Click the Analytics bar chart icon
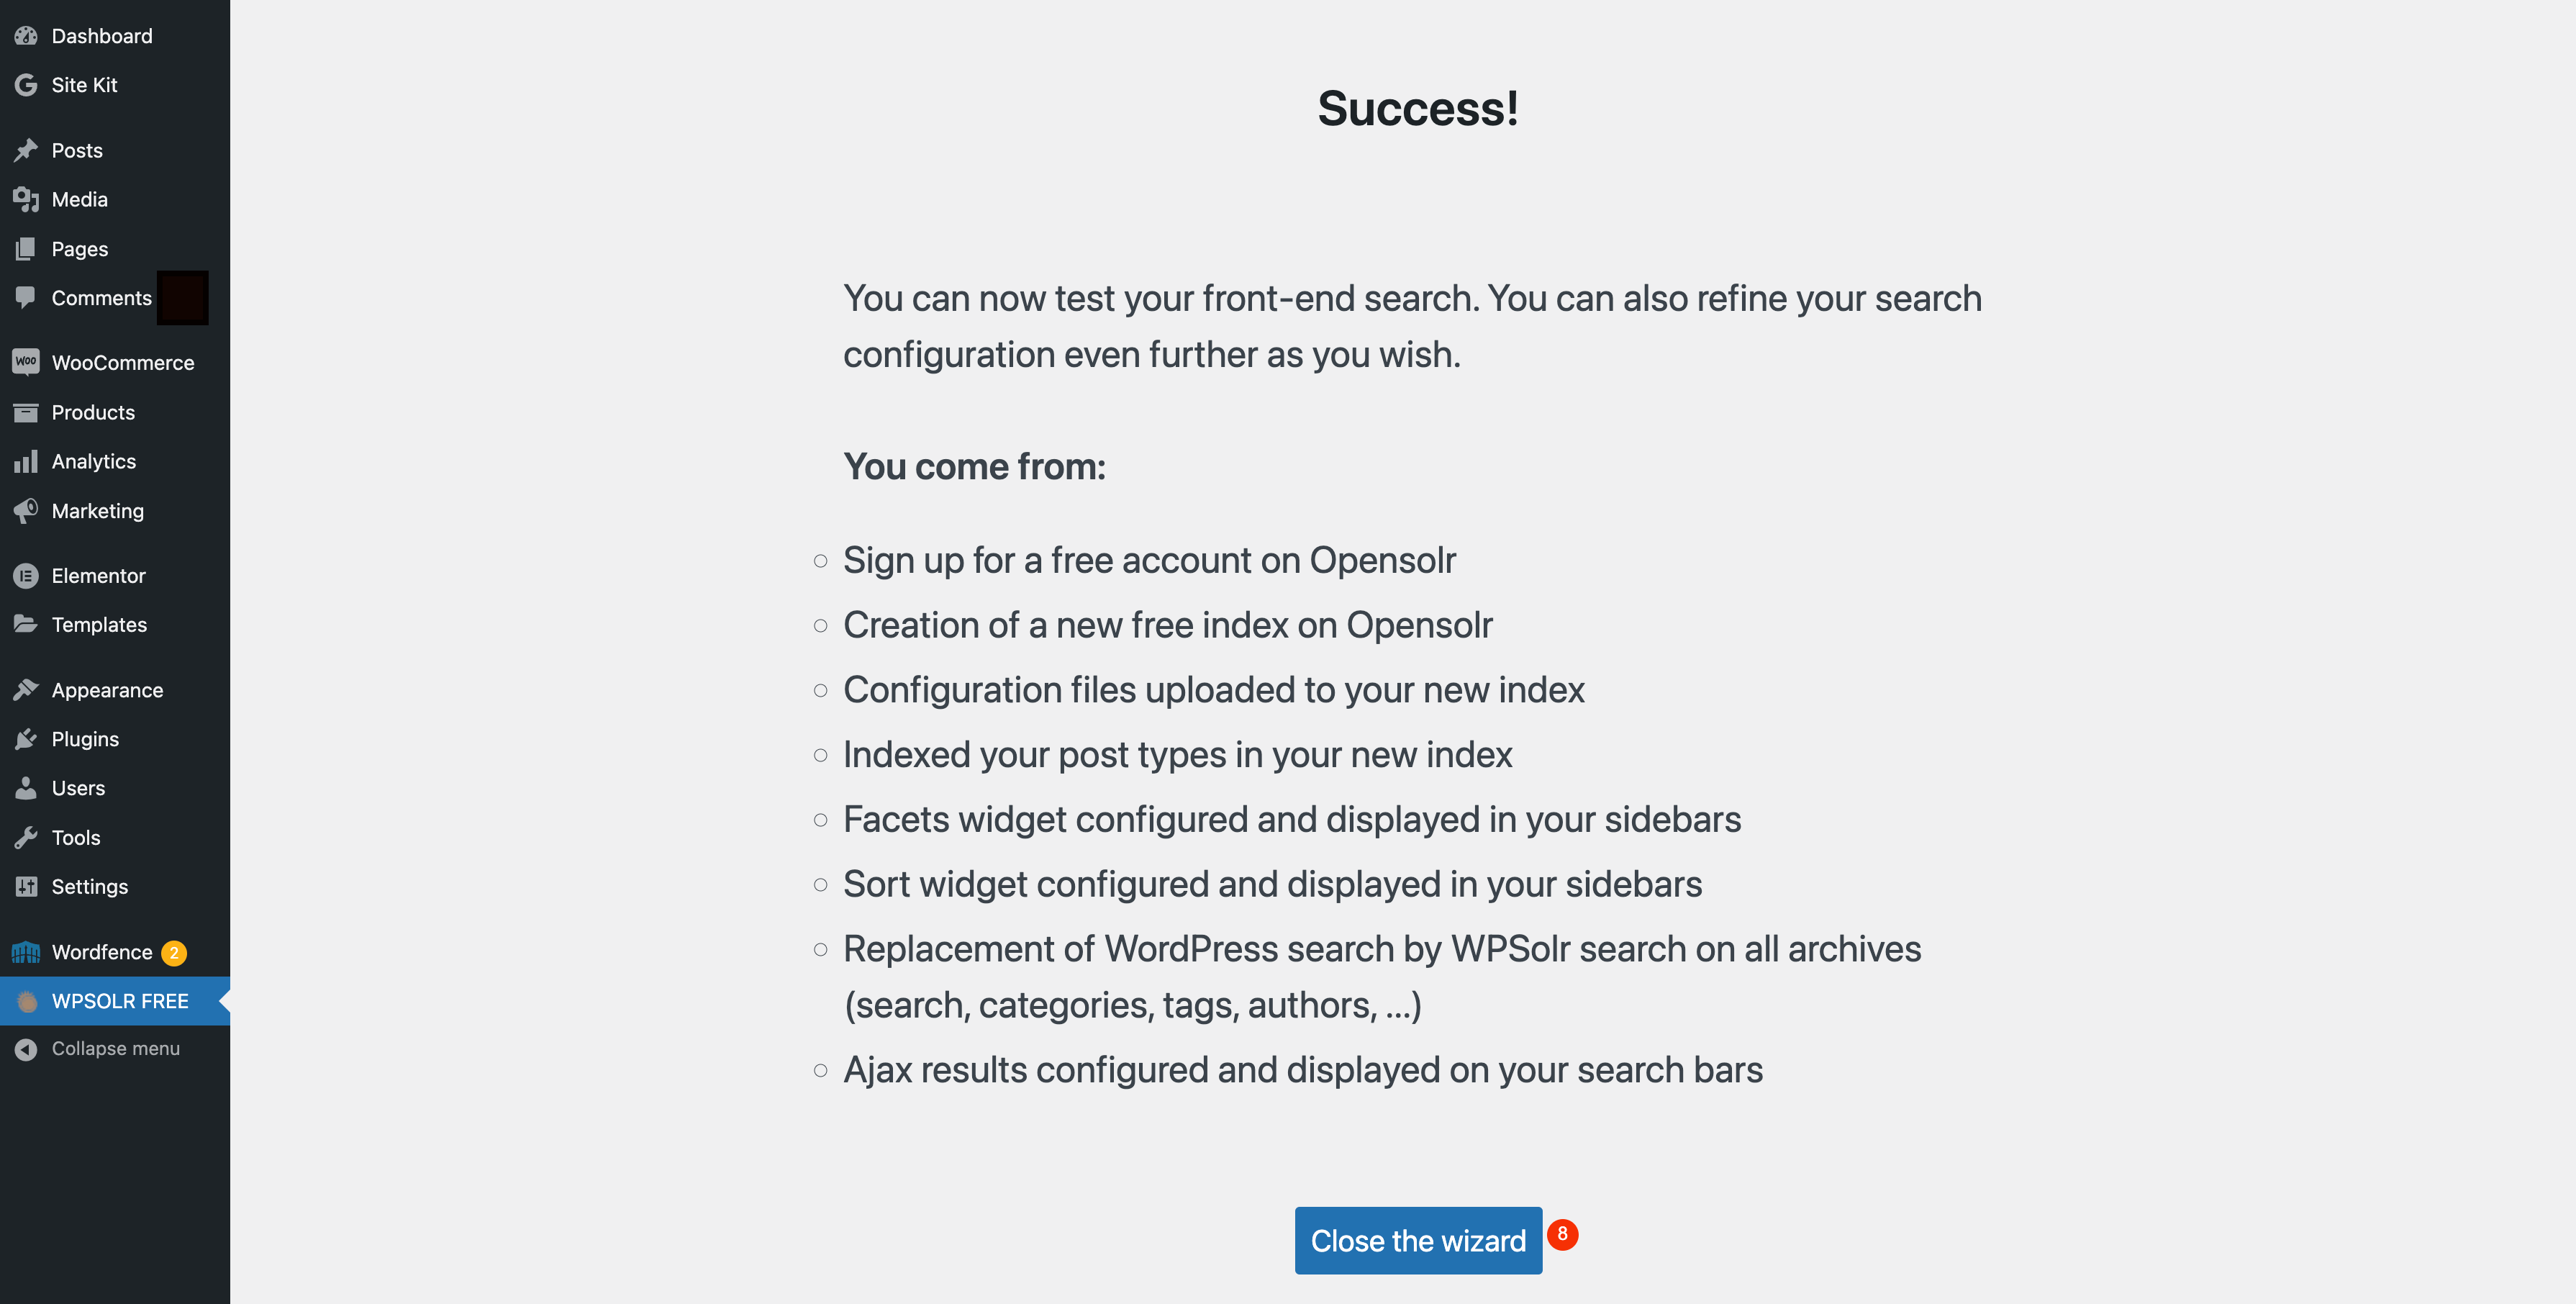2576x1304 pixels. tap(26, 461)
